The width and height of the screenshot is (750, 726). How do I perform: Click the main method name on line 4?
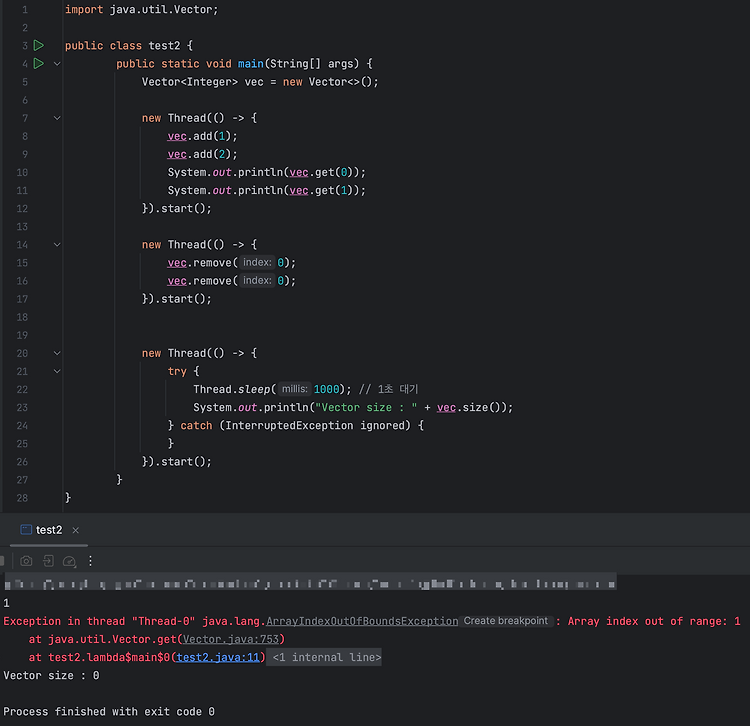pos(251,64)
